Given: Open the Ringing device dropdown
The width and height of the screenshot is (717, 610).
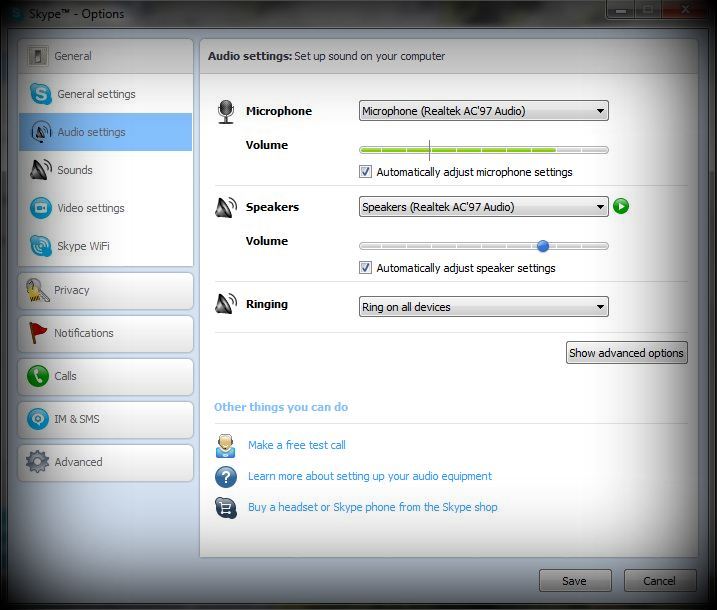Looking at the screenshot, I should [484, 307].
